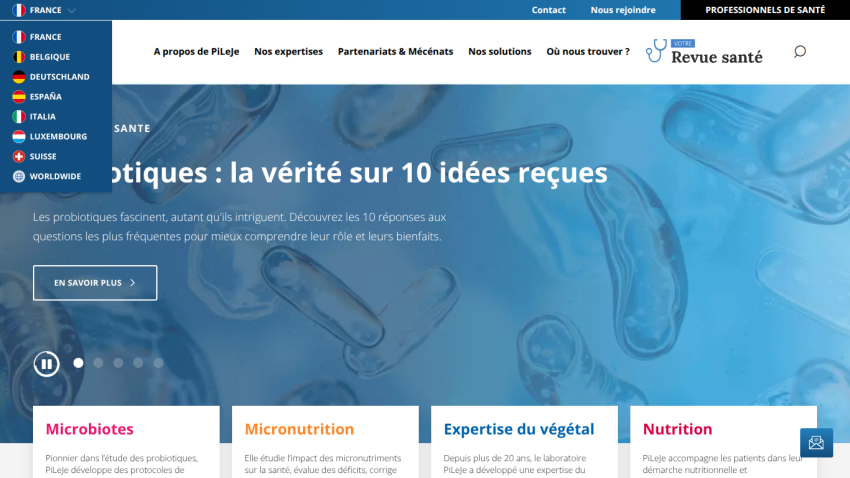Pause the hero carousel
Screen dimensions: 850x478
coord(47,364)
